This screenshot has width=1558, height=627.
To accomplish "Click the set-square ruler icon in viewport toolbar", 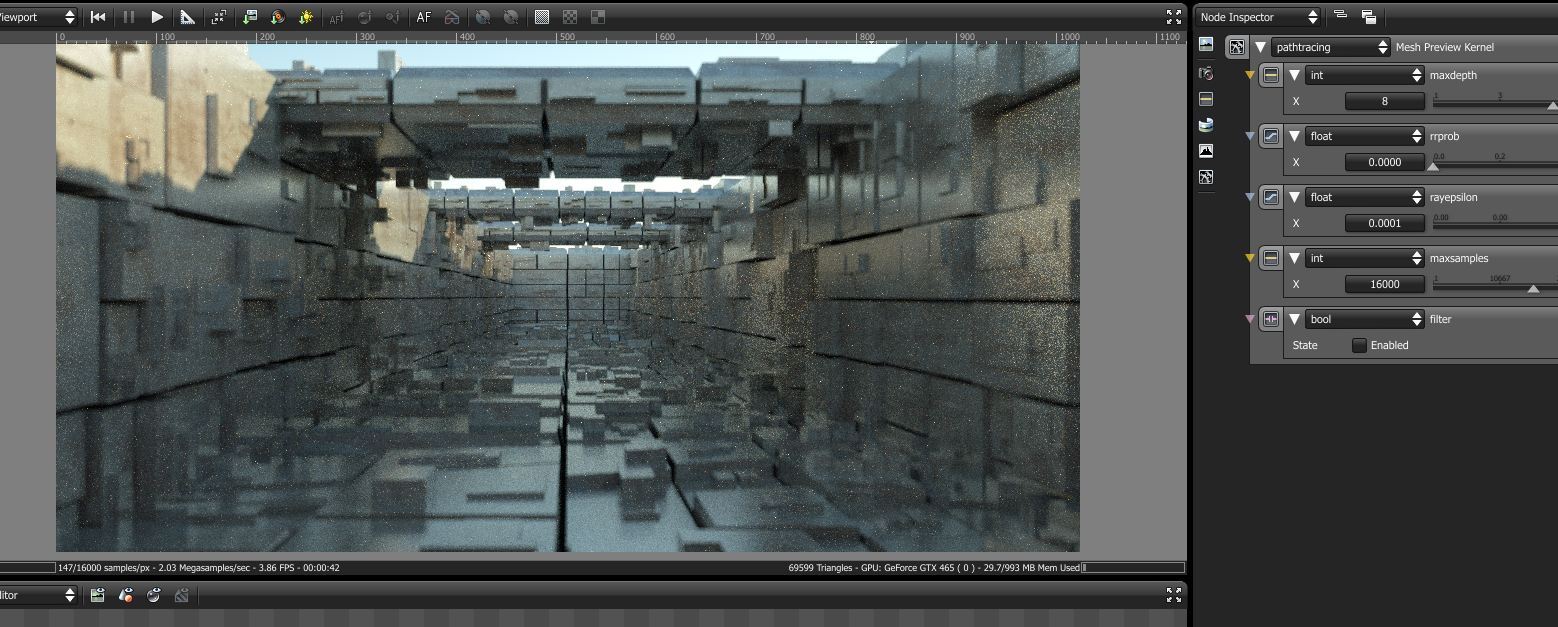I will (x=187, y=17).
